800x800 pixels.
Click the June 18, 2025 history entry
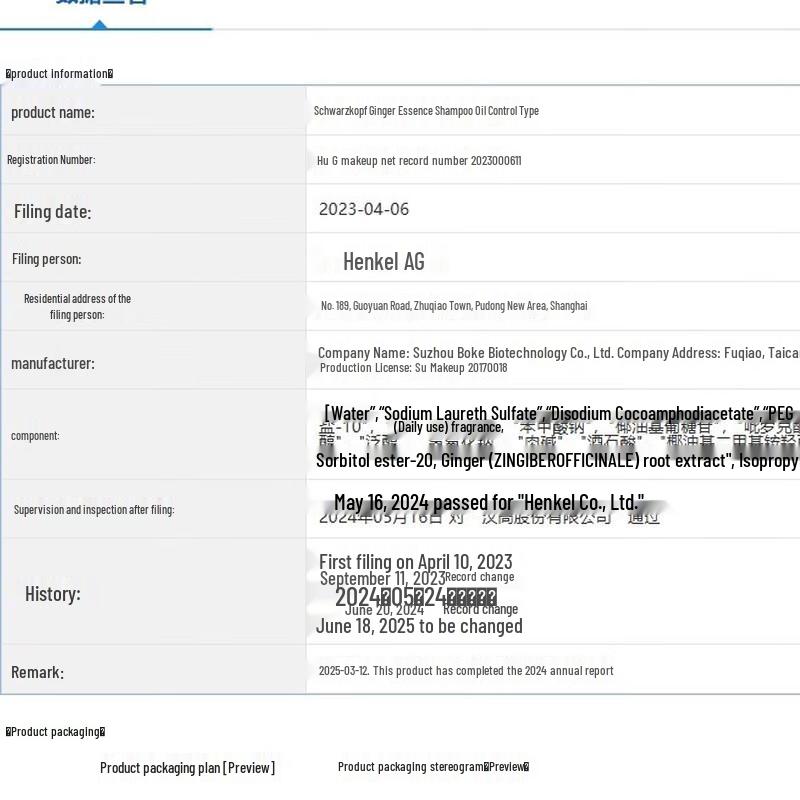(419, 626)
